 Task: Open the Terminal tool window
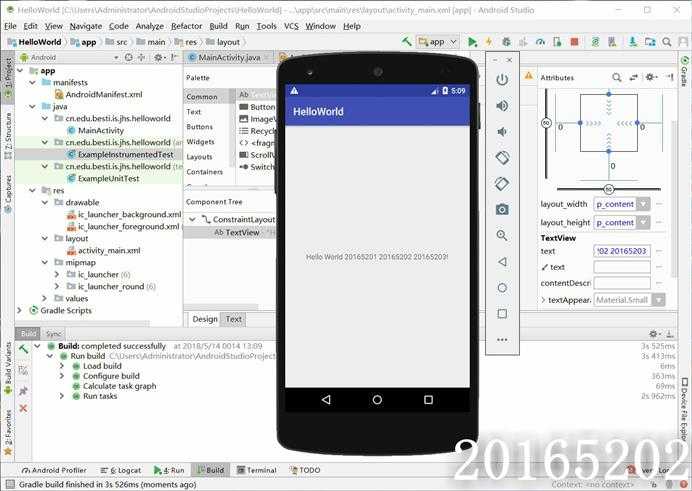tap(257, 470)
